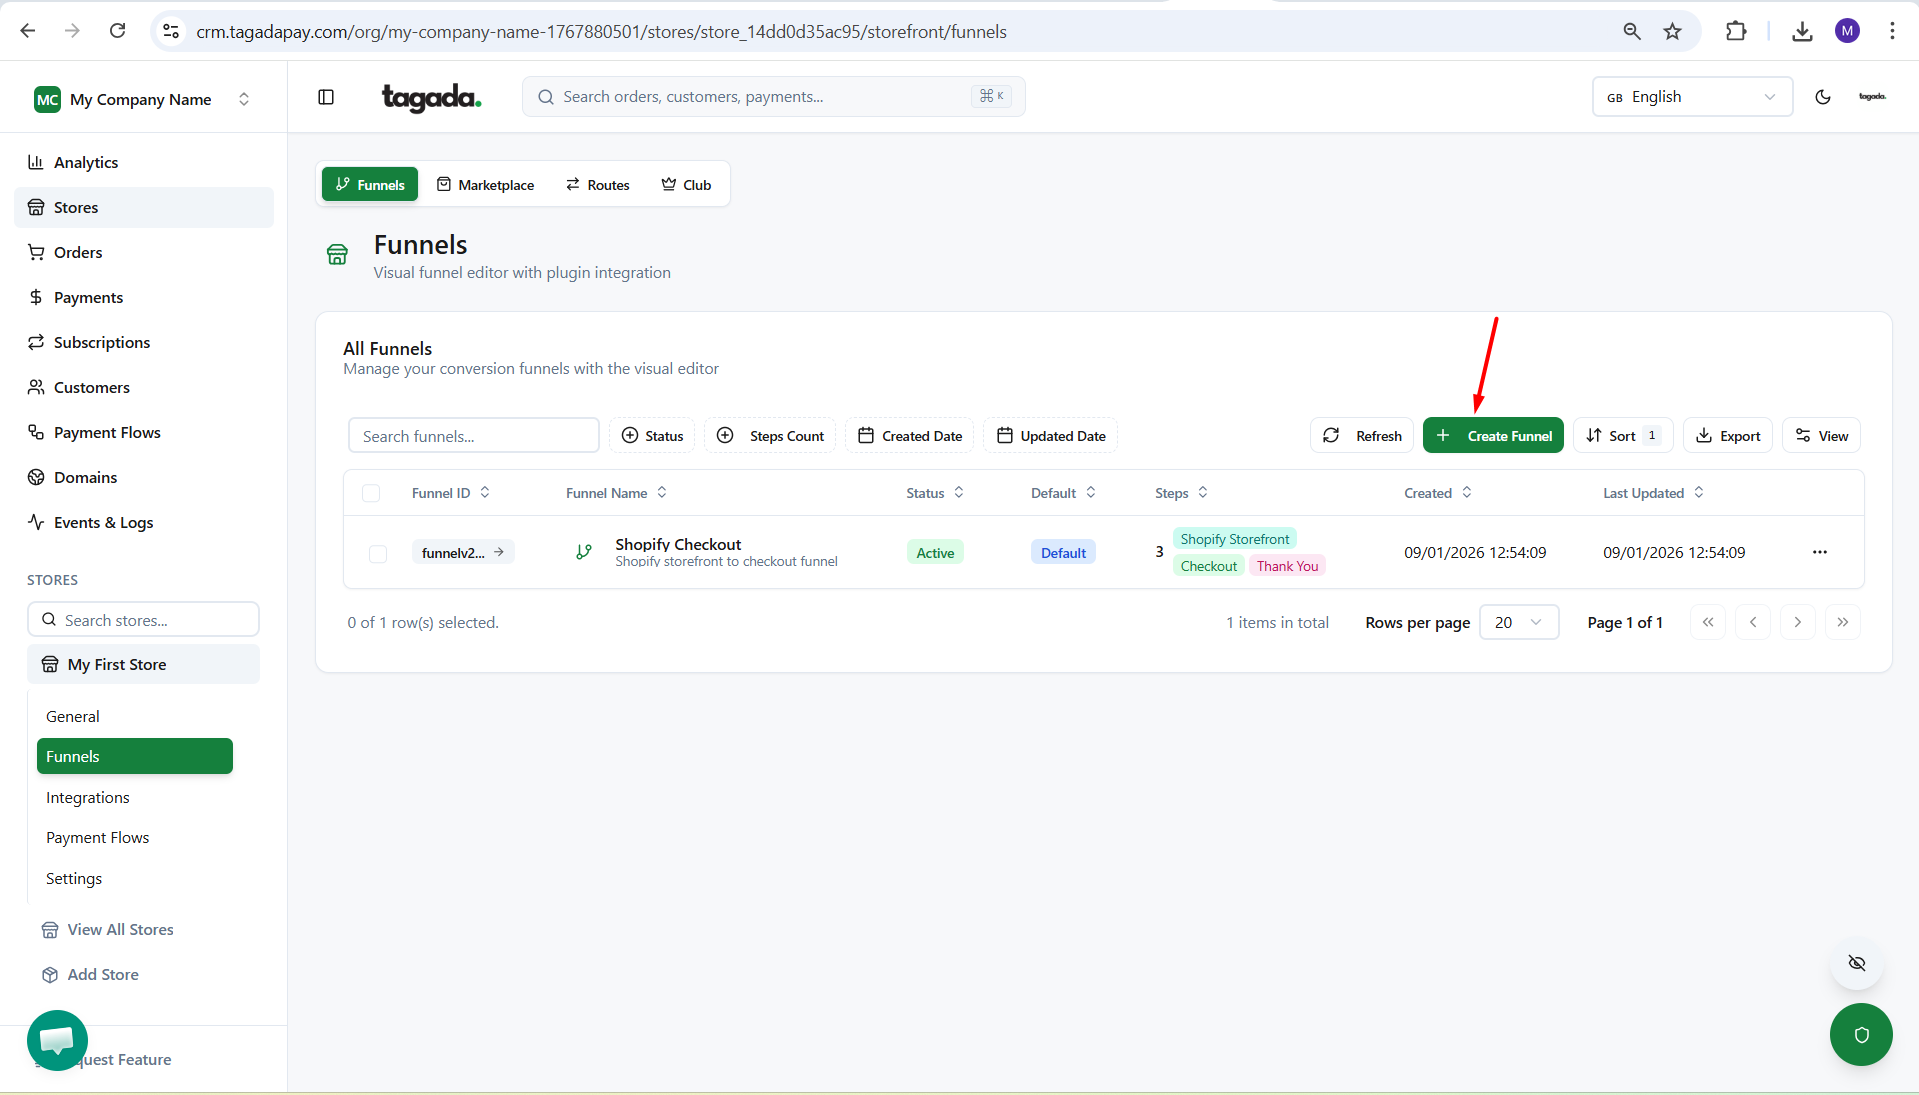Toggle the select-all header checkbox
The height and width of the screenshot is (1095, 1919).
point(371,493)
